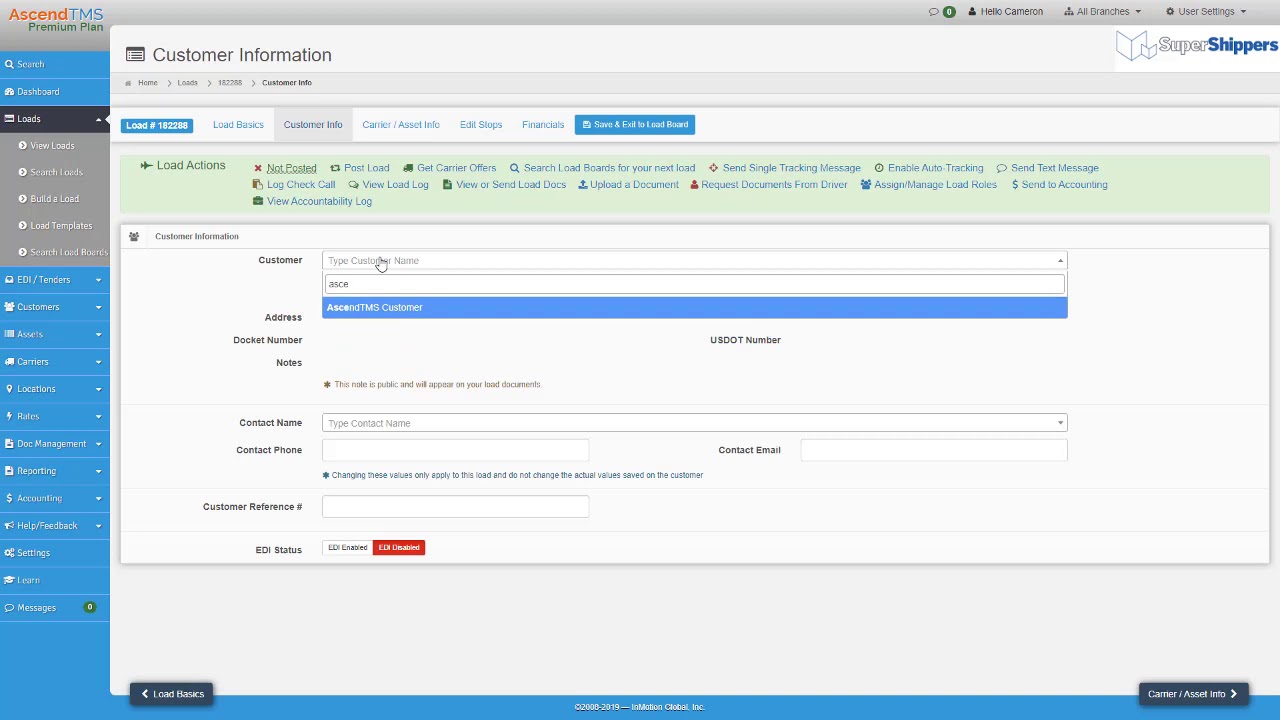Open Messages in the sidebar

[x=36, y=608]
